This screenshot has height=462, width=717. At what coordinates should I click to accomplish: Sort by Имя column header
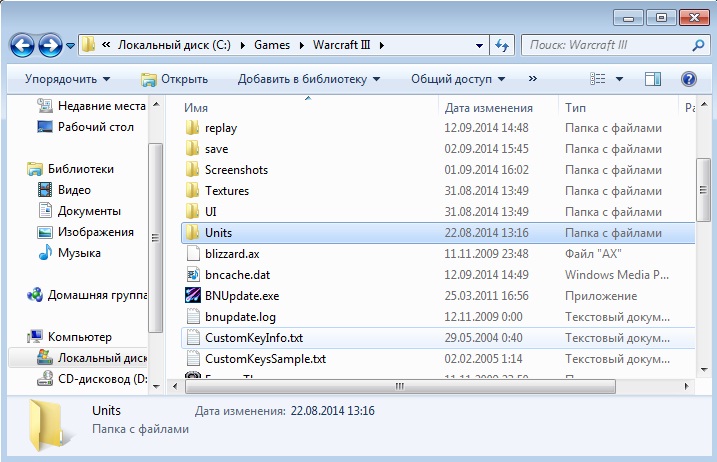point(196,108)
